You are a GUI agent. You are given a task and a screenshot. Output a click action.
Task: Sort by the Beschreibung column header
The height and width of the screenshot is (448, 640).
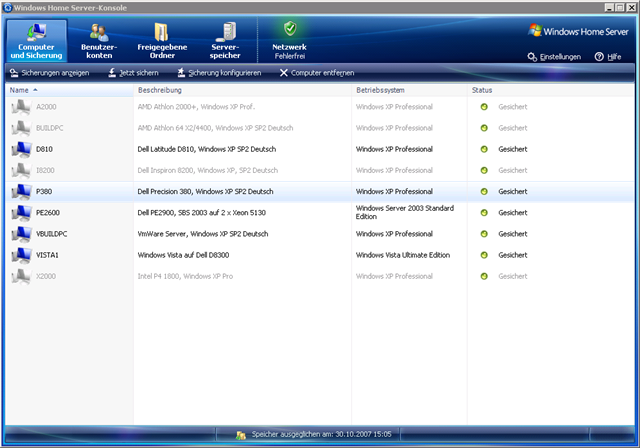160,90
